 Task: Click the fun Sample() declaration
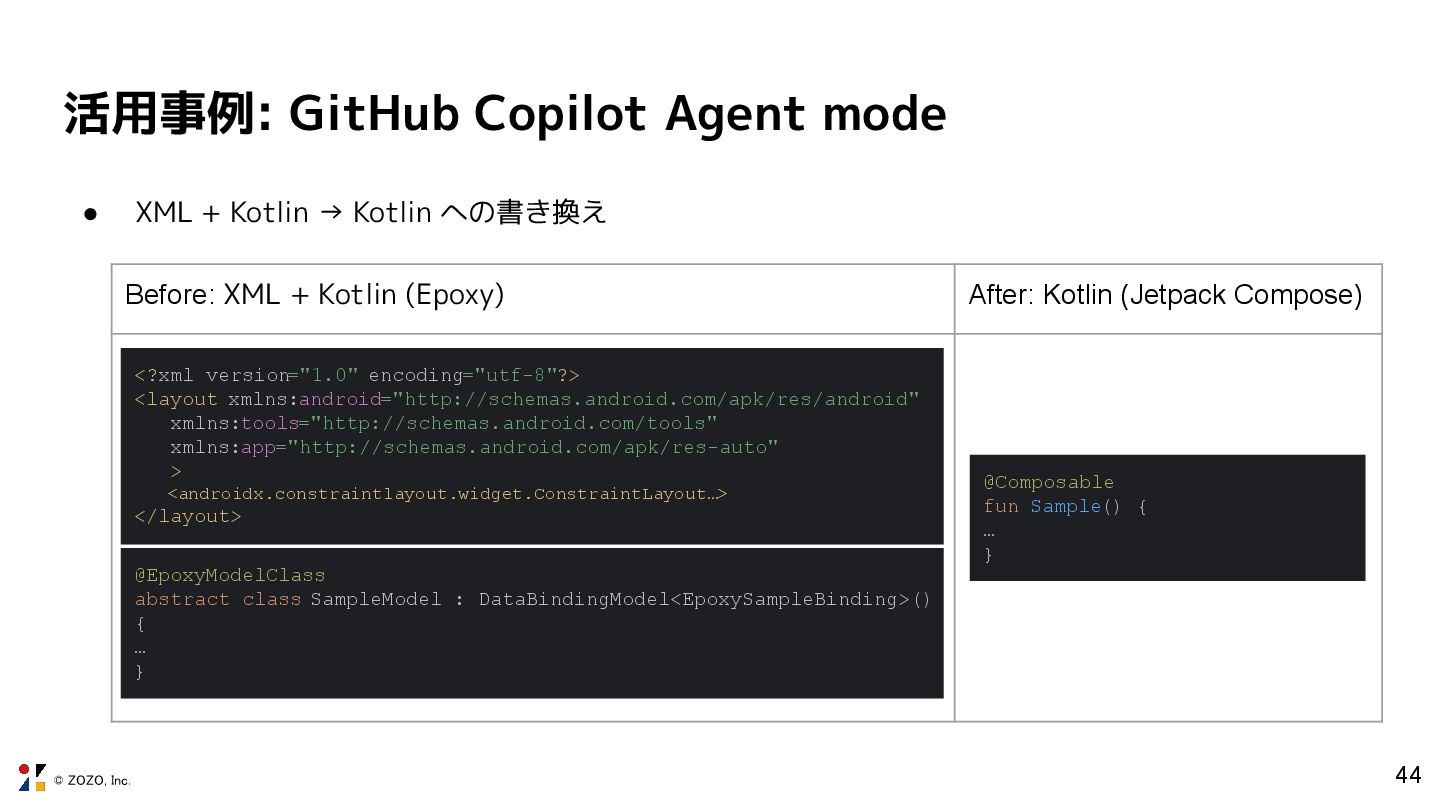pos(1064,506)
